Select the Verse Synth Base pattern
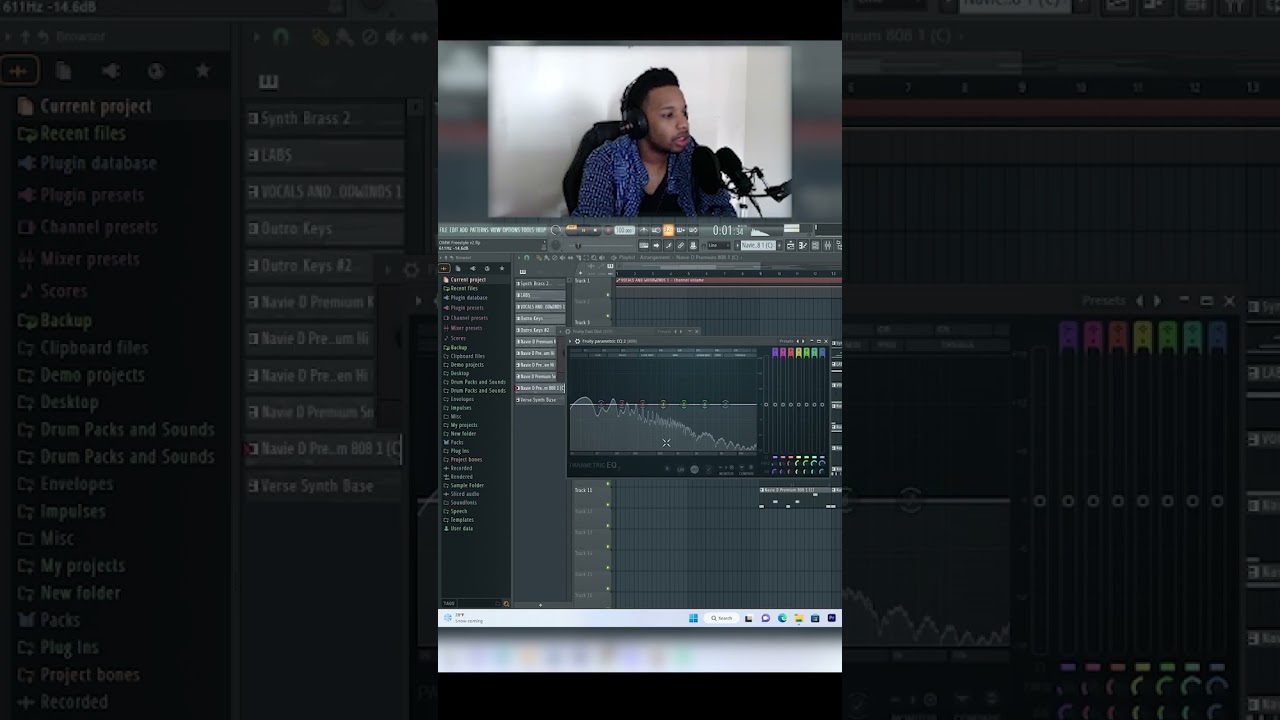1280x720 pixels. [x=540, y=400]
